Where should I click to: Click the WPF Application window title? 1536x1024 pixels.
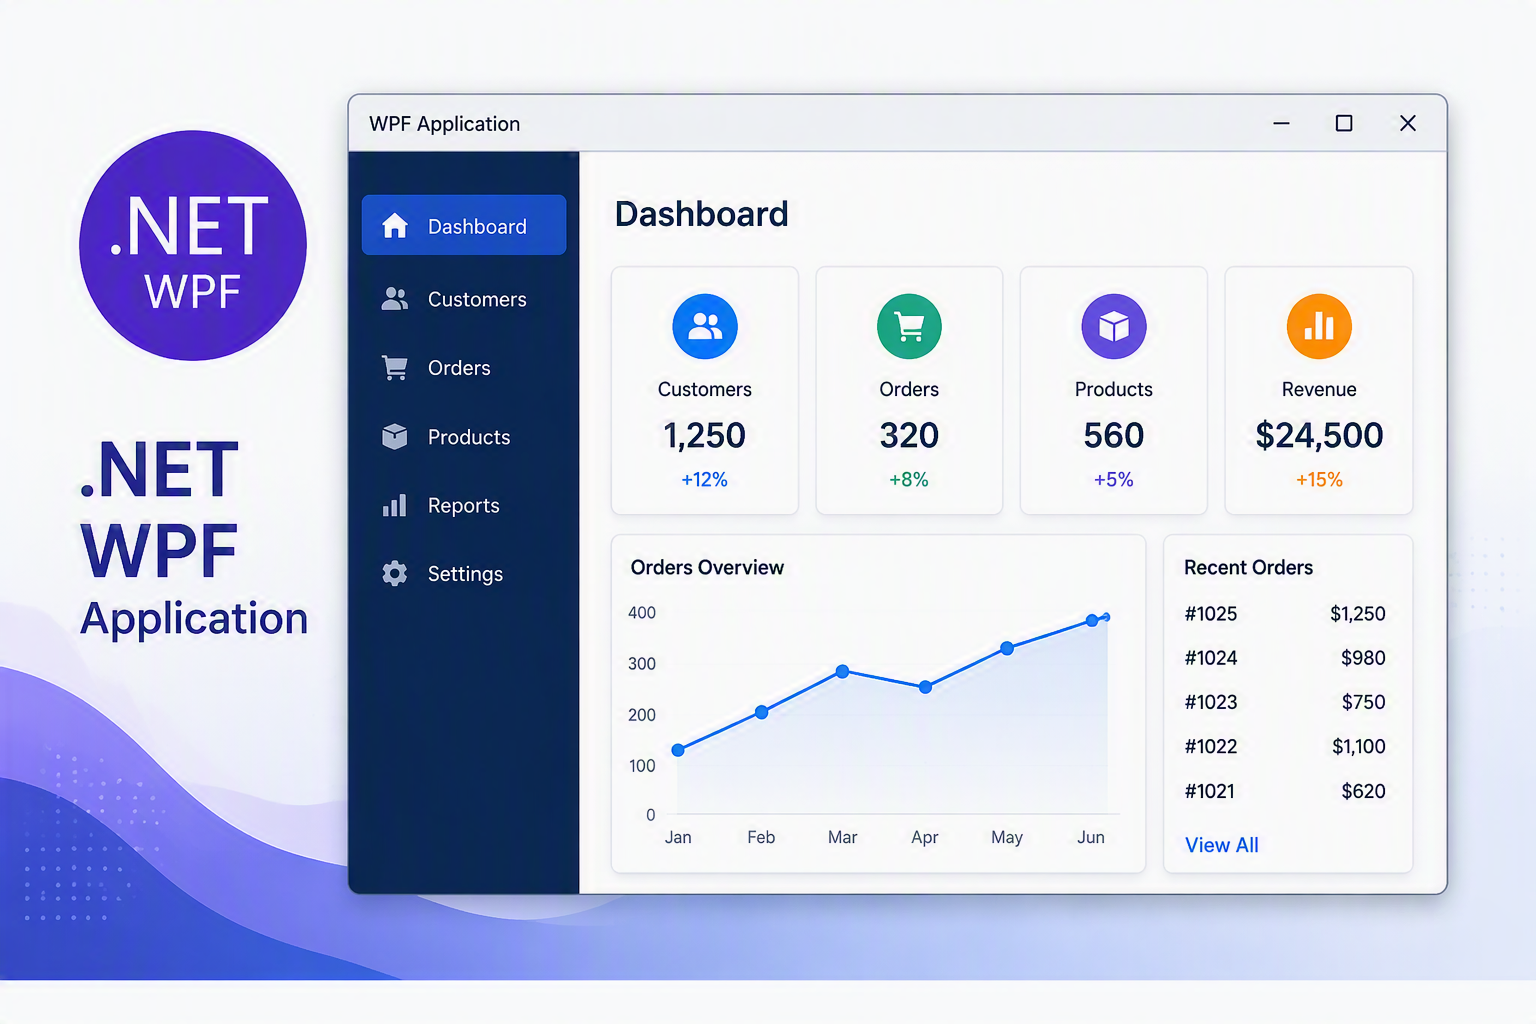(x=444, y=124)
